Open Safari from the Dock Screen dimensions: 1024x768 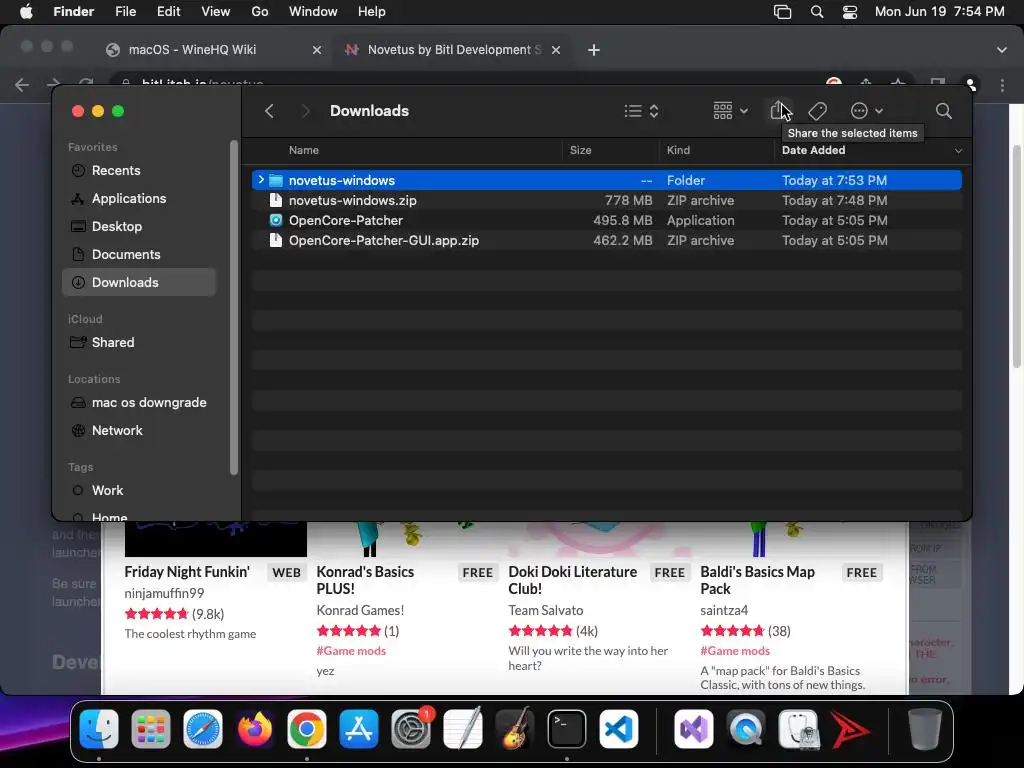pyautogui.click(x=203, y=729)
